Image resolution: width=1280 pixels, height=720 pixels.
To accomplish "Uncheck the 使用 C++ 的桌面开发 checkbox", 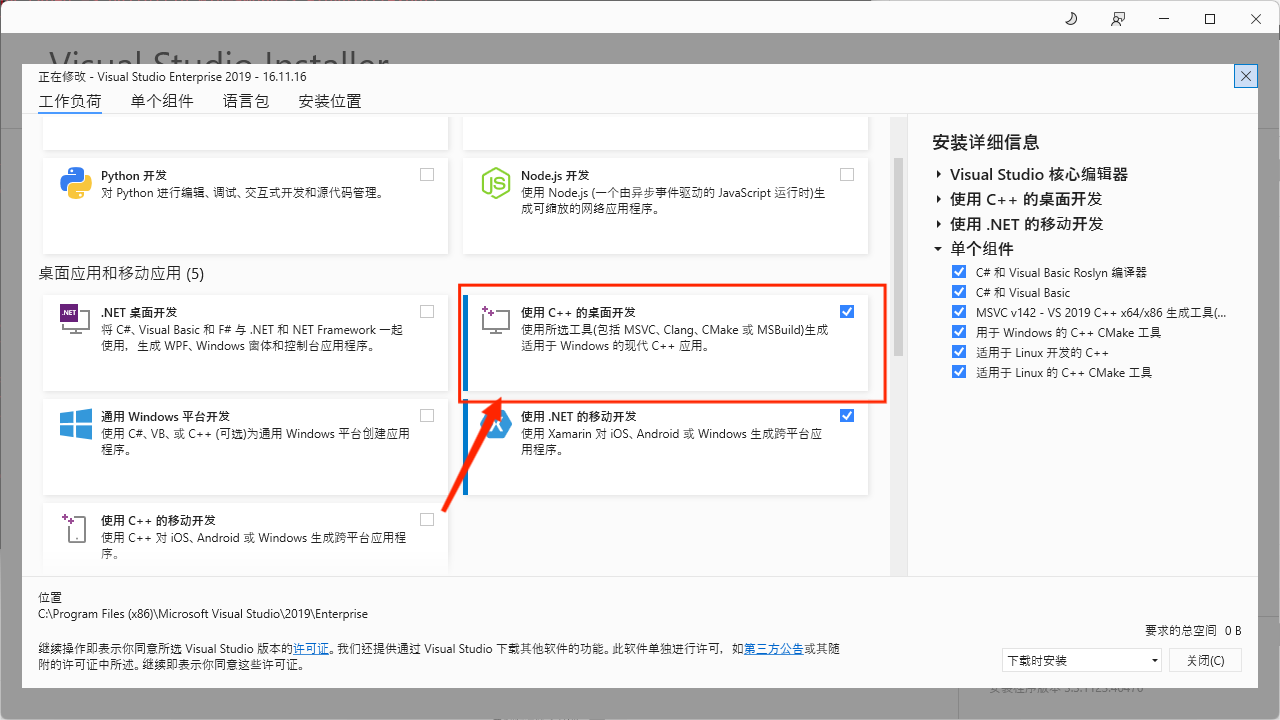I will click(847, 311).
